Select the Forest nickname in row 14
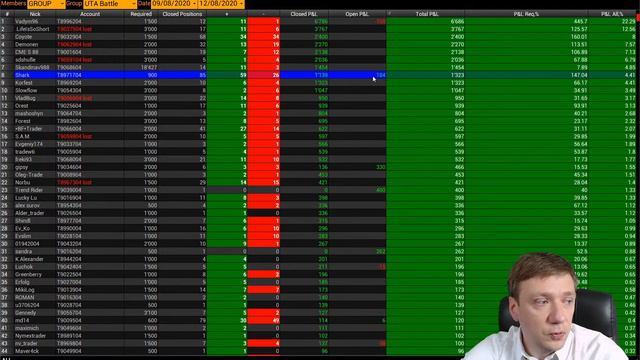The image size is (640, 360). [23, 121]
